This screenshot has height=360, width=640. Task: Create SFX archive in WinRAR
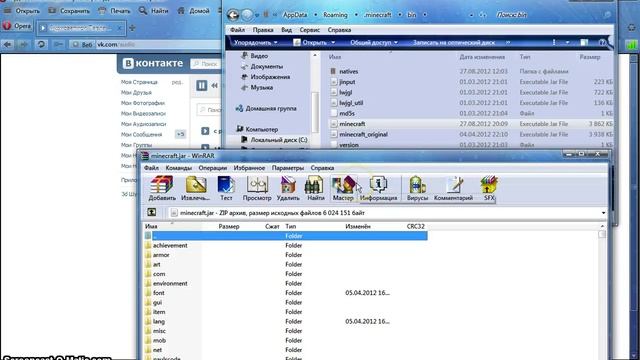point(489,188)
